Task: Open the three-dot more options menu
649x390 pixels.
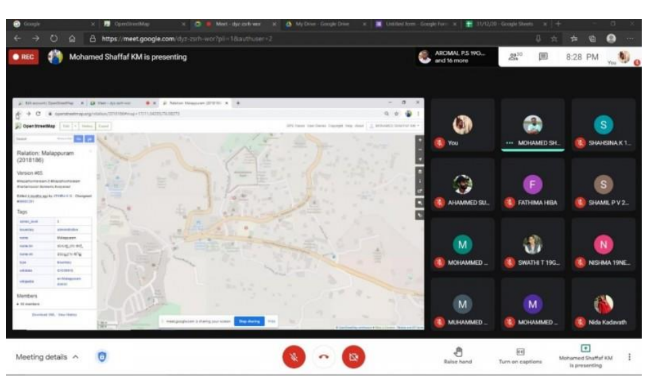Action: pos(630,357)
